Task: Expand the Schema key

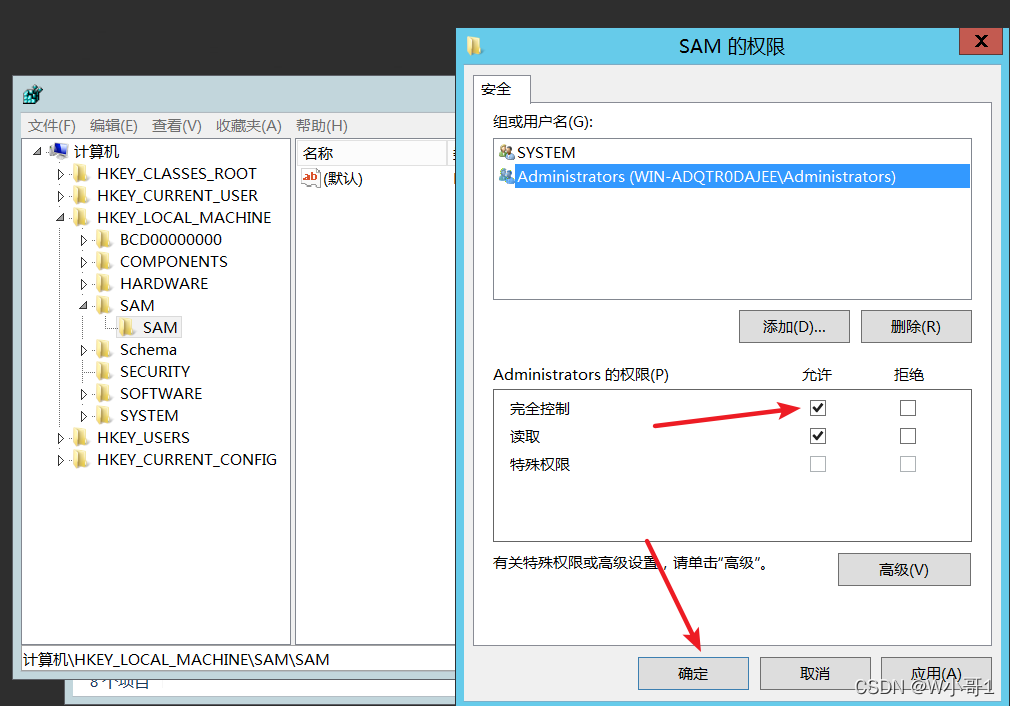Action: (83, 350)
